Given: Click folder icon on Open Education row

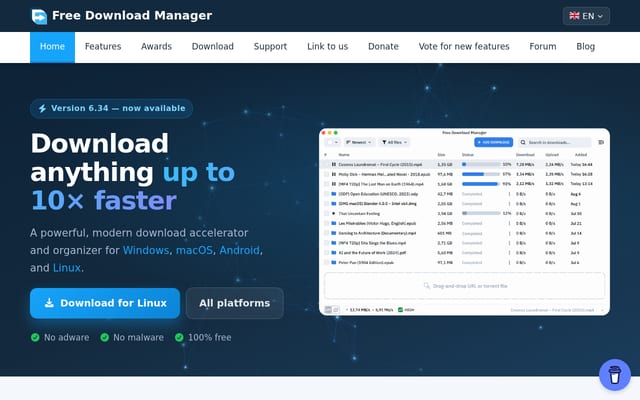Looking at the screenshot, I should pos(333,194).
